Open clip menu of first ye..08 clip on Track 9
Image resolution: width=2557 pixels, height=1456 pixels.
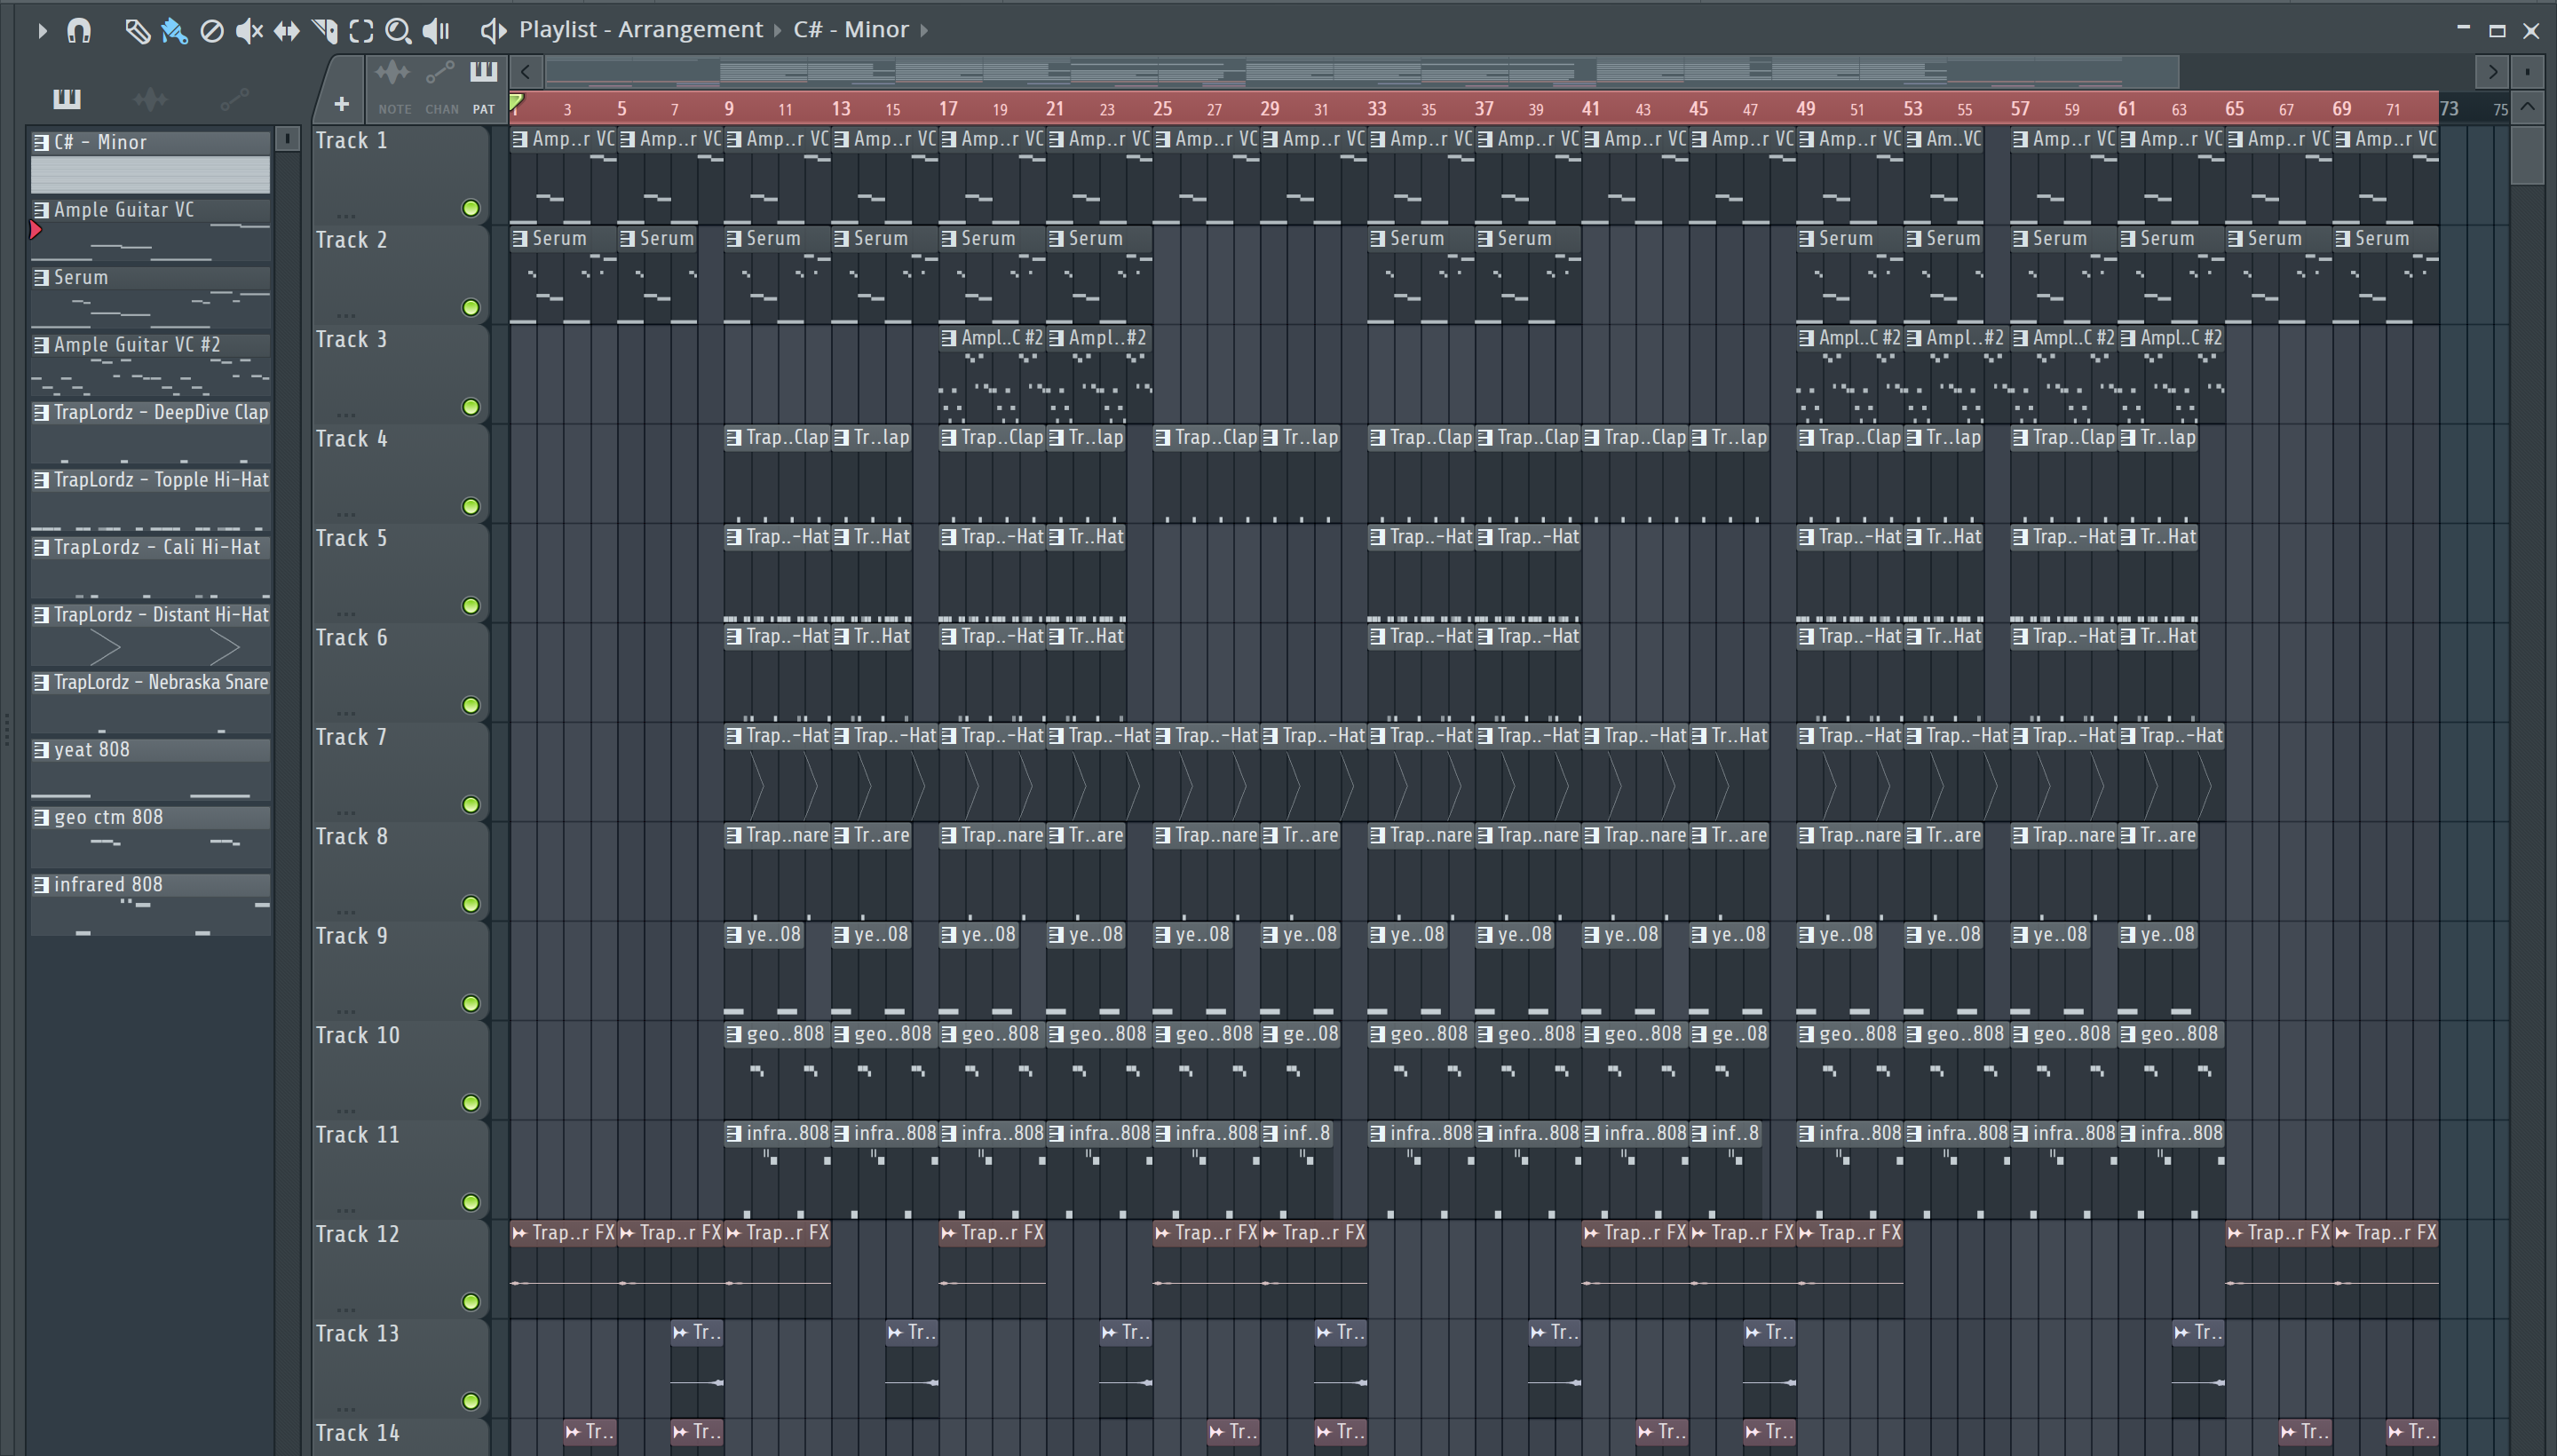(734, 935)
